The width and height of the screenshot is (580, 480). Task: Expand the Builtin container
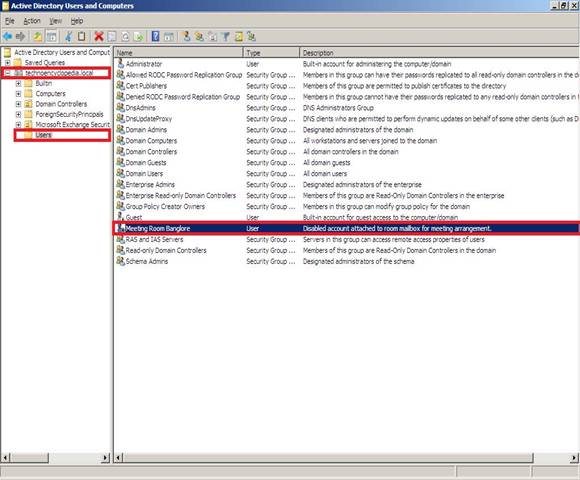click(x=18, y=83)
